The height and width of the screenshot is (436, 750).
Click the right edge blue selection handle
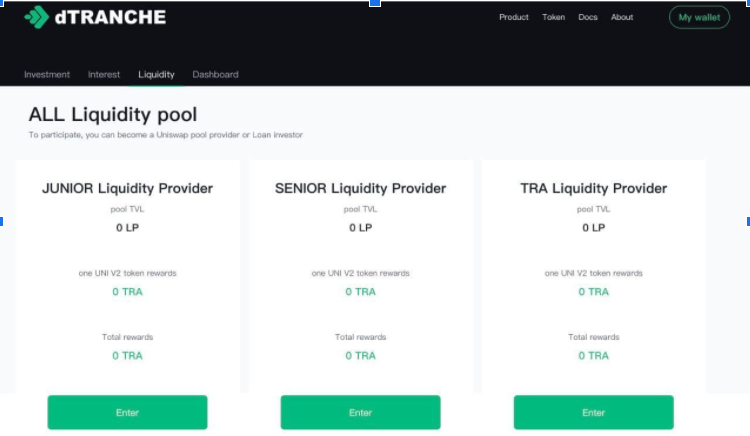coord(748,221)
